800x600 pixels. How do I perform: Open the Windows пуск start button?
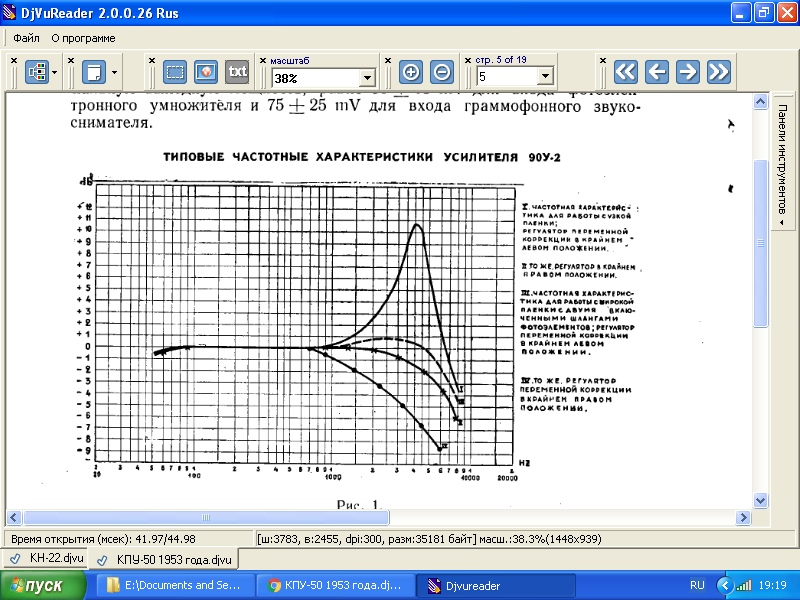coord(43,585)
